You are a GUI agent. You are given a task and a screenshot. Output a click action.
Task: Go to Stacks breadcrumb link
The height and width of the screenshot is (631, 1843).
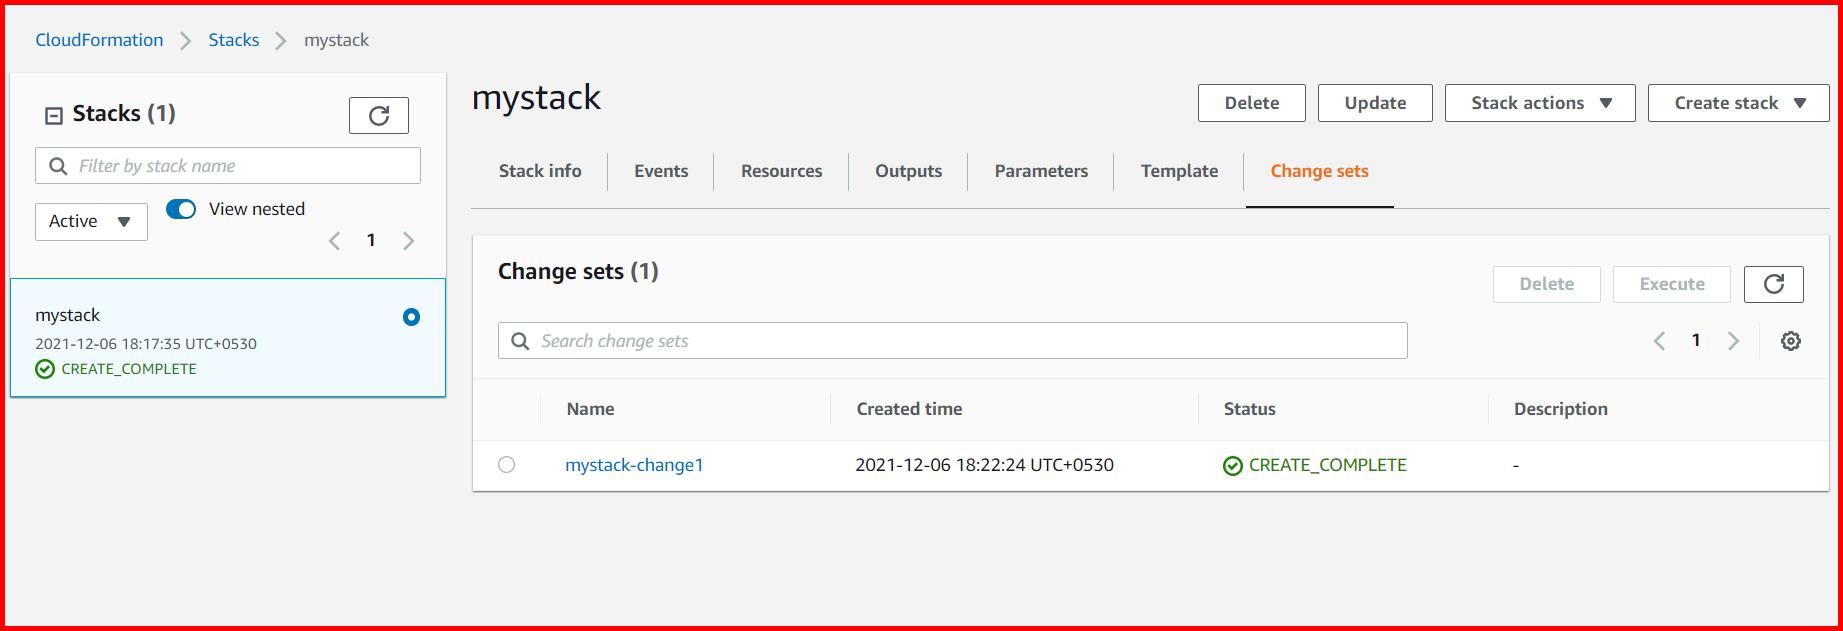234,40
